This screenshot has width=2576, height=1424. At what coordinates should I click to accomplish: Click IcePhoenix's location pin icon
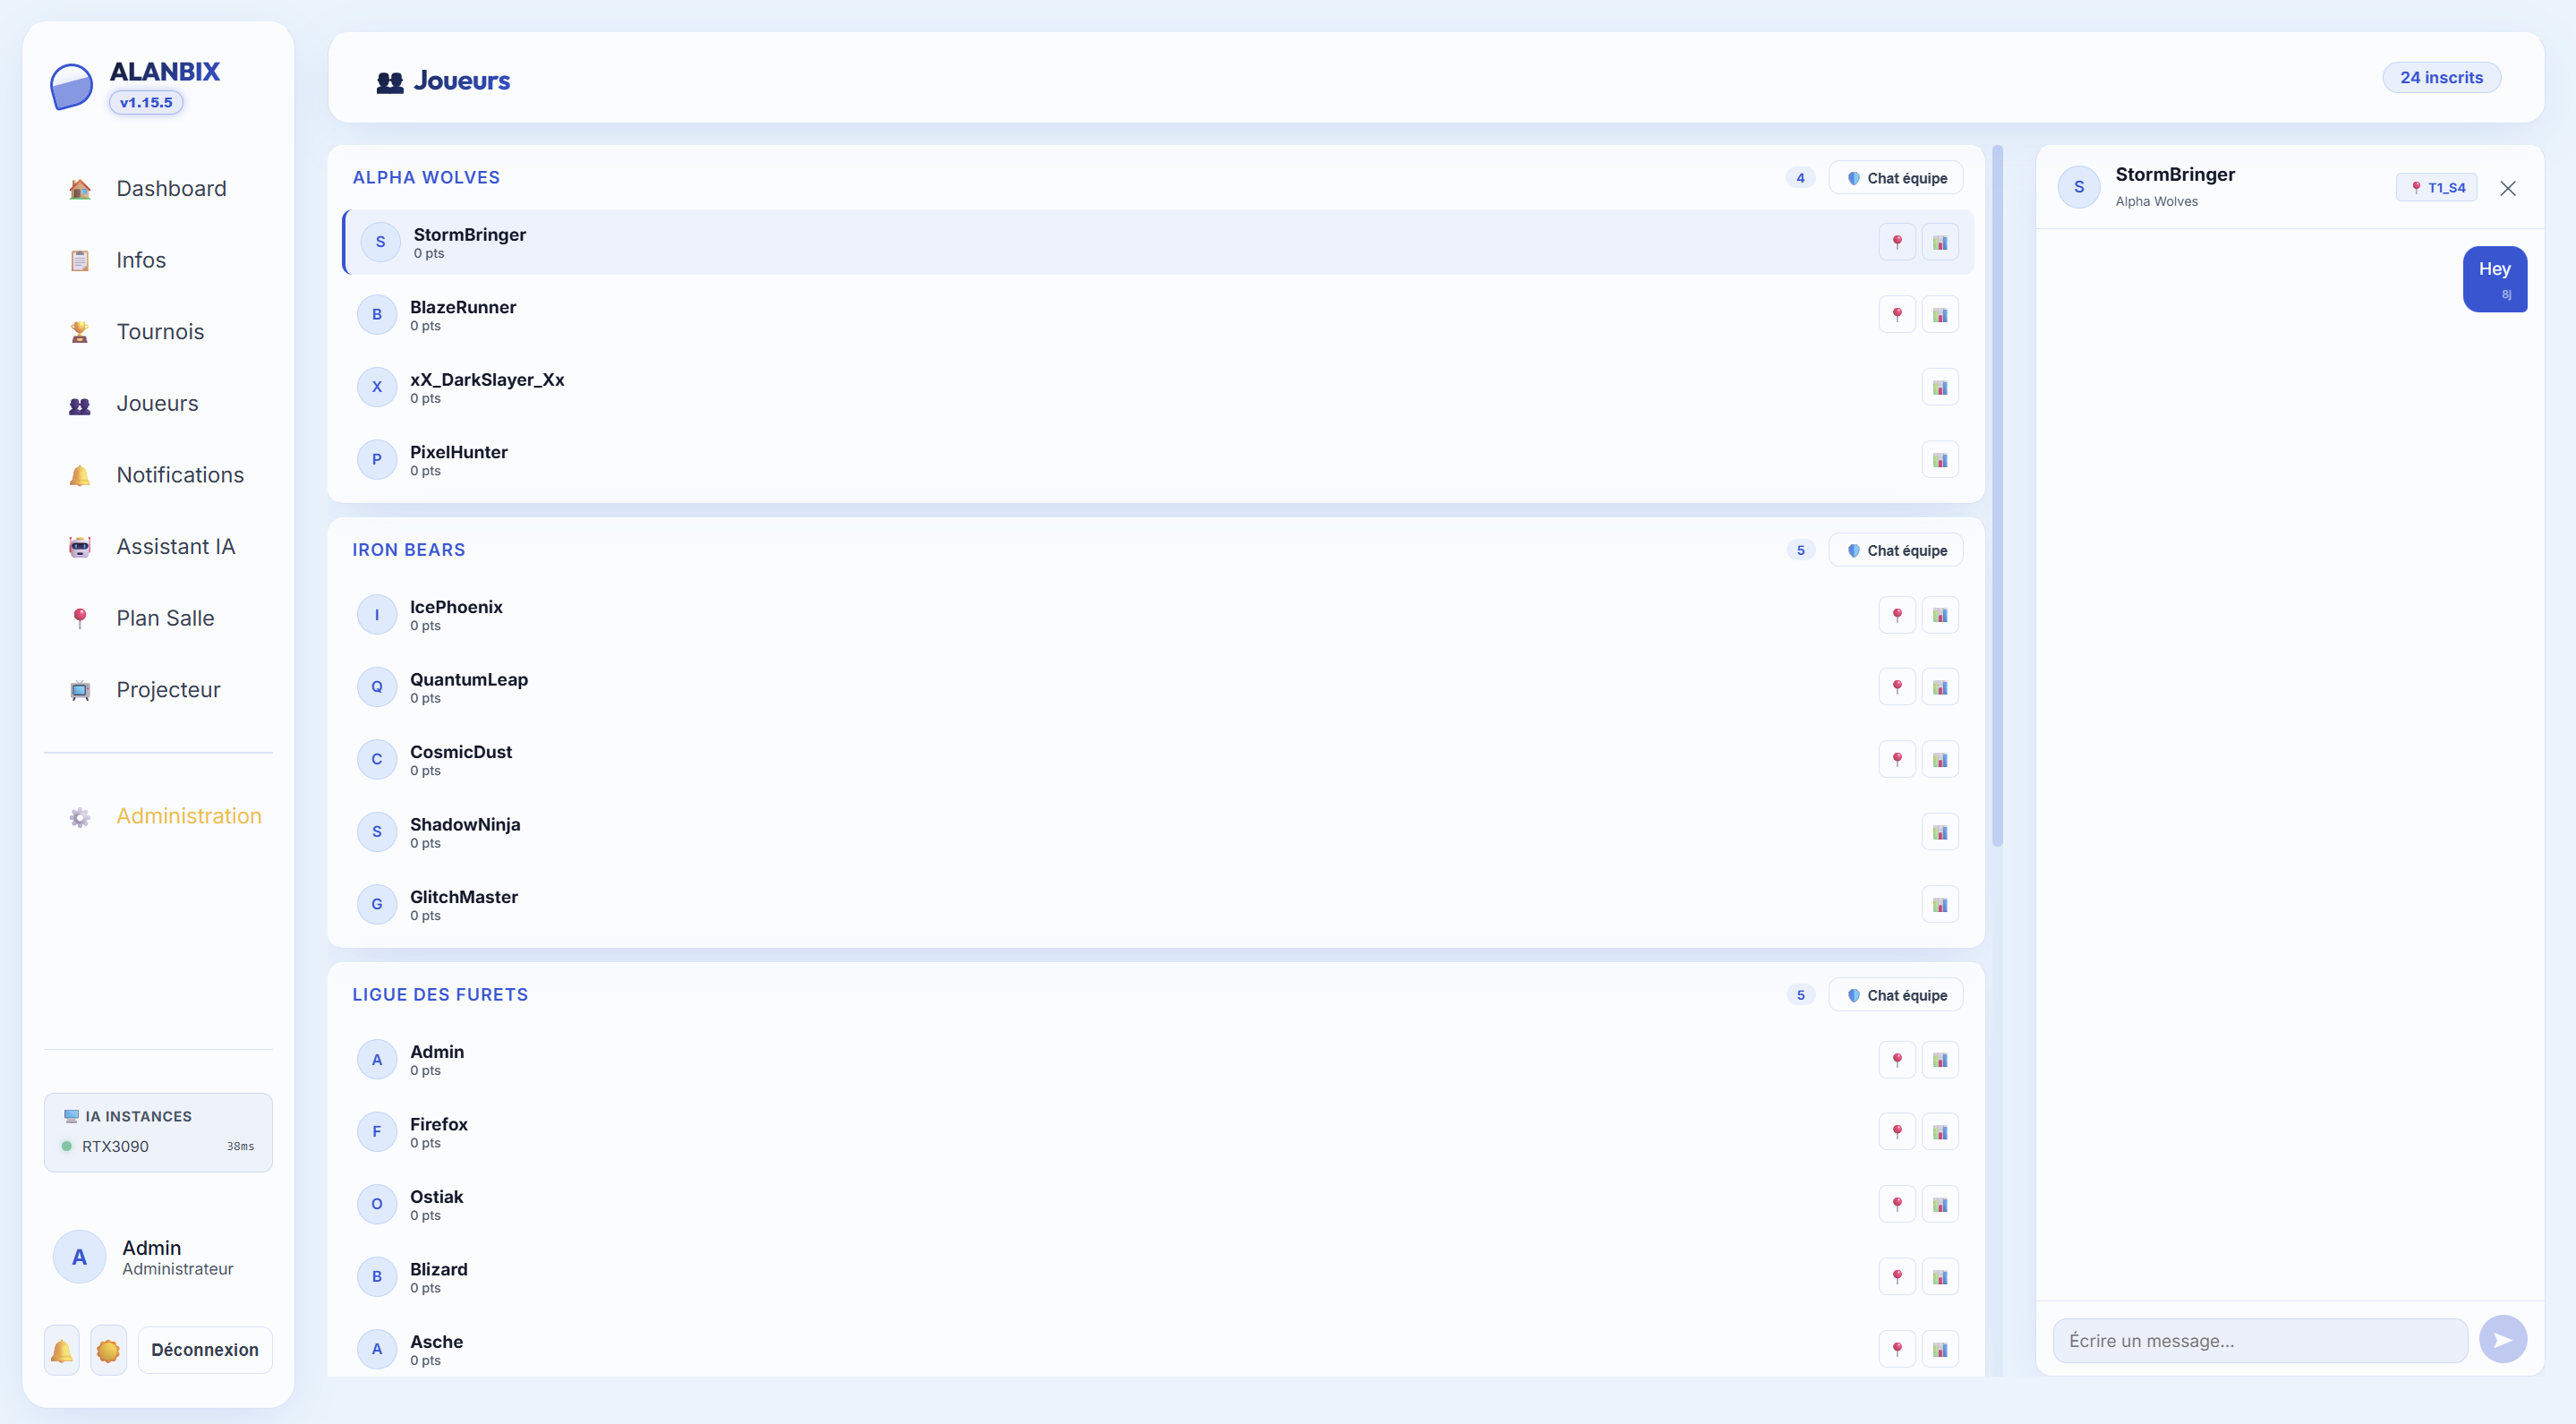coord(1897,615)
